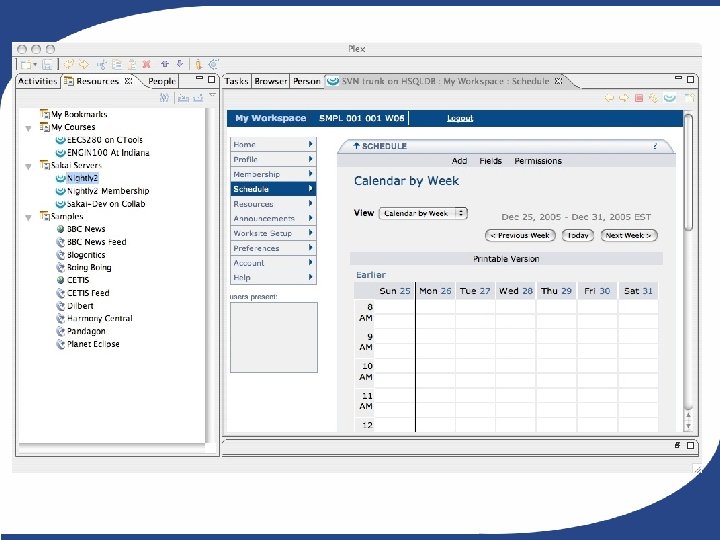Click the Copy toolbar icon
This screenshot has width=720, height=540.
pos(117,64)
